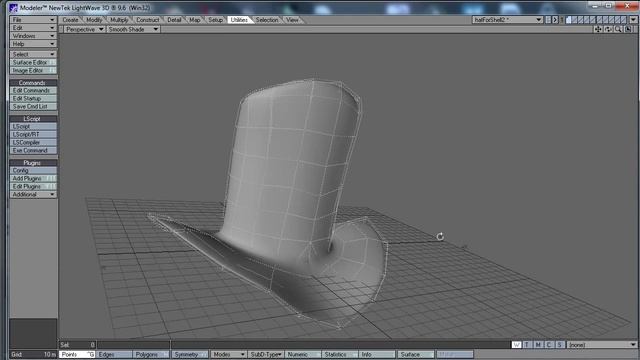Open the Modes dropdown
The height and width of the screenshot is (360, 640).
228,354
